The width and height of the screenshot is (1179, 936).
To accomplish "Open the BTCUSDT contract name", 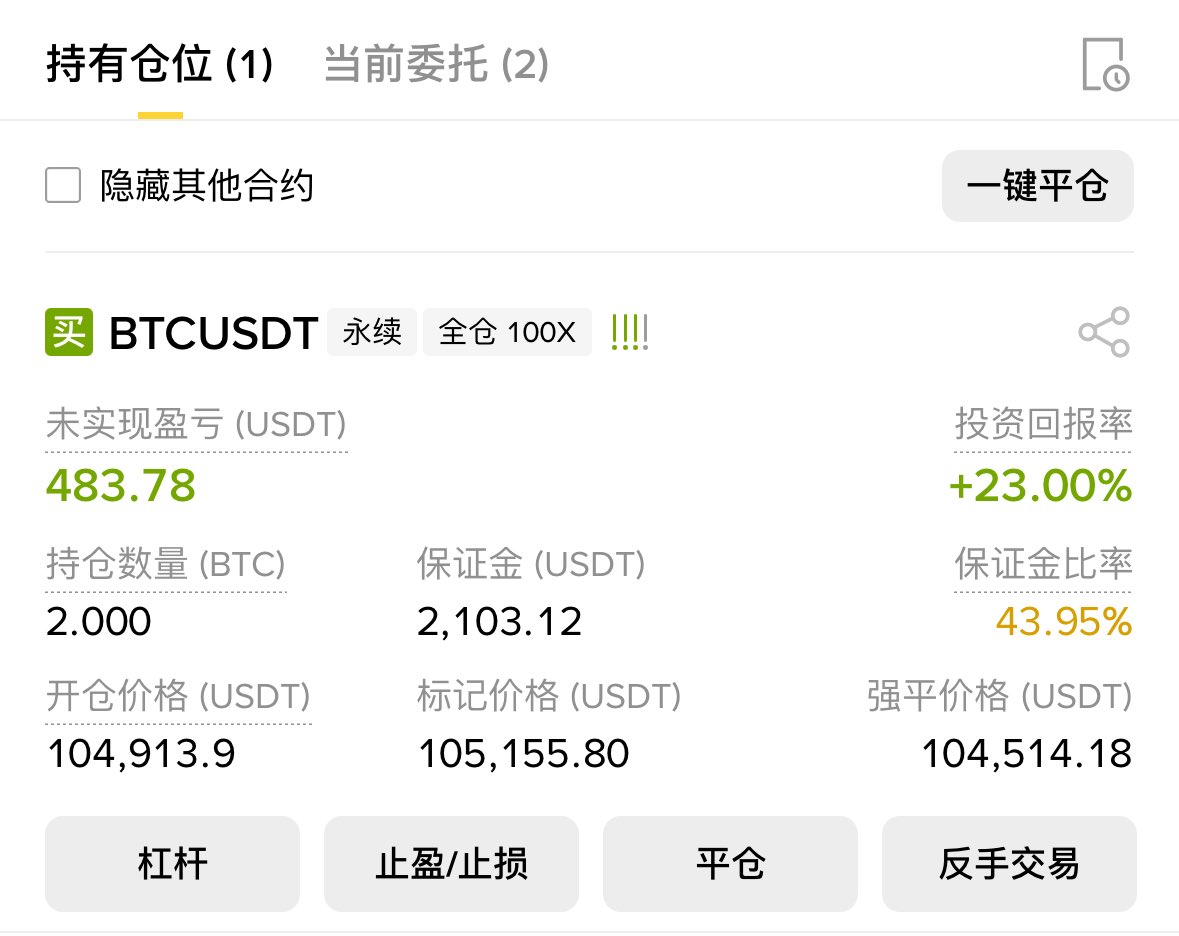I will [x=214, y=332].
